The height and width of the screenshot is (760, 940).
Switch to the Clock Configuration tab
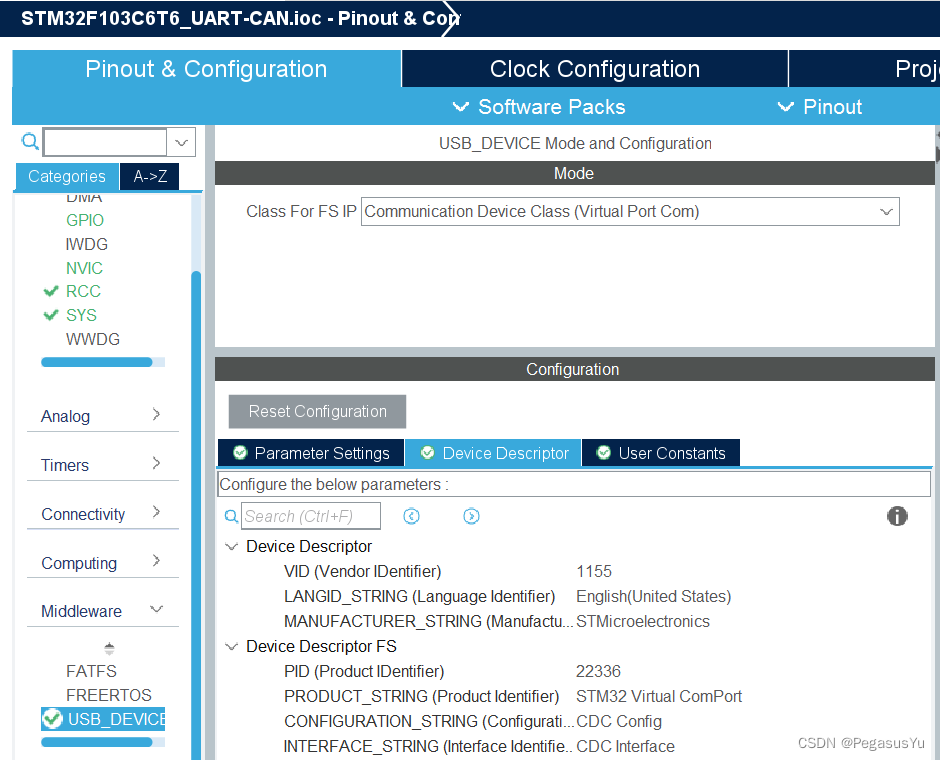[x=594, y=68]
